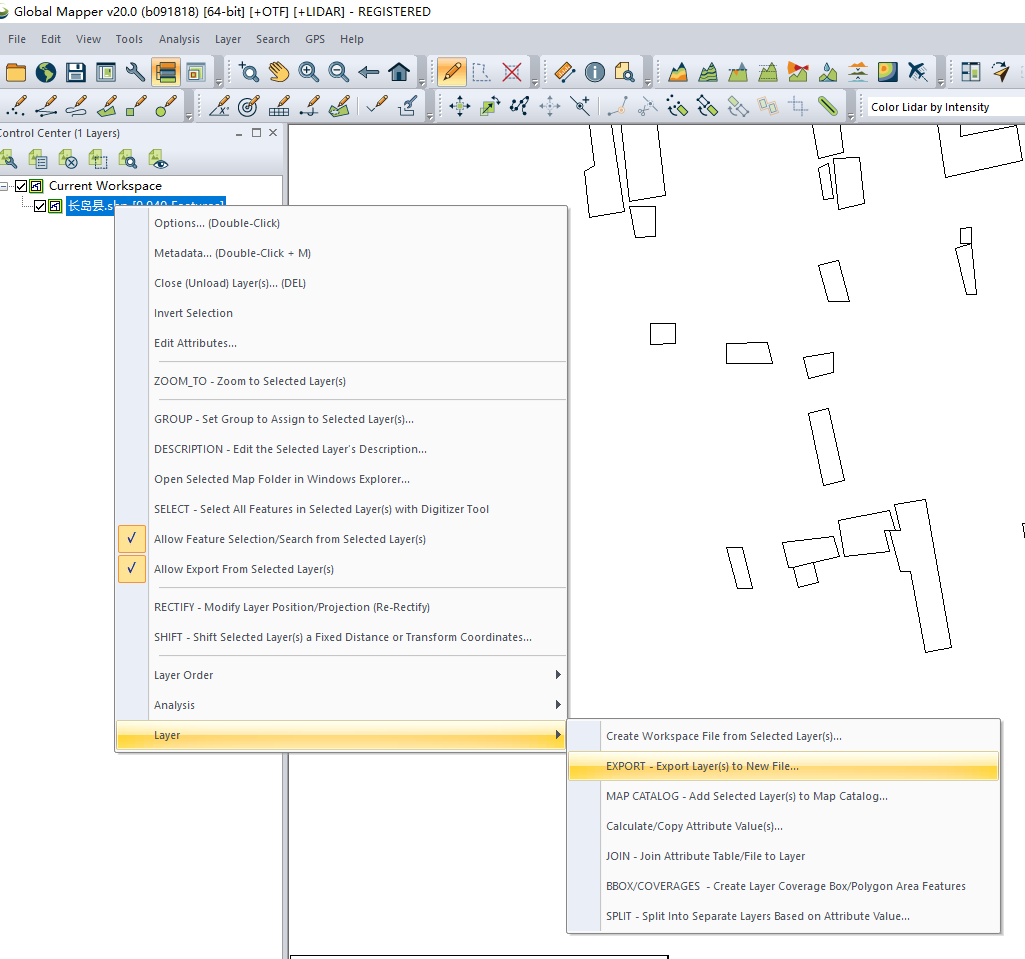Click the Create grid pencil icon
The width and height of the screenshot is (1025, 959).
(x=278, y=106)
